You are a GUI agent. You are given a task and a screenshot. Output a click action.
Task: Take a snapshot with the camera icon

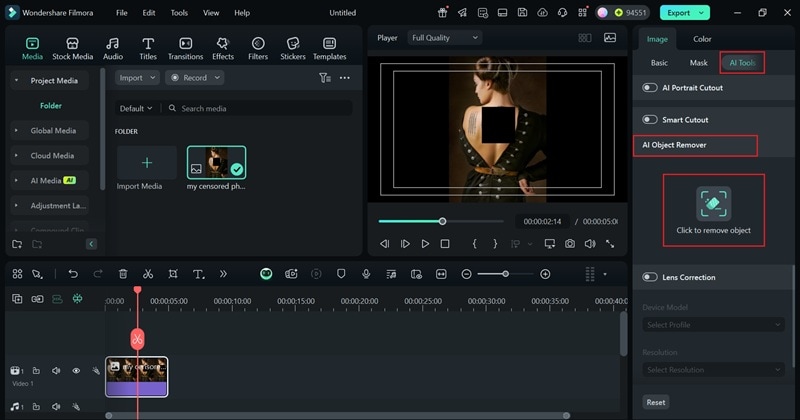(569, 243)
